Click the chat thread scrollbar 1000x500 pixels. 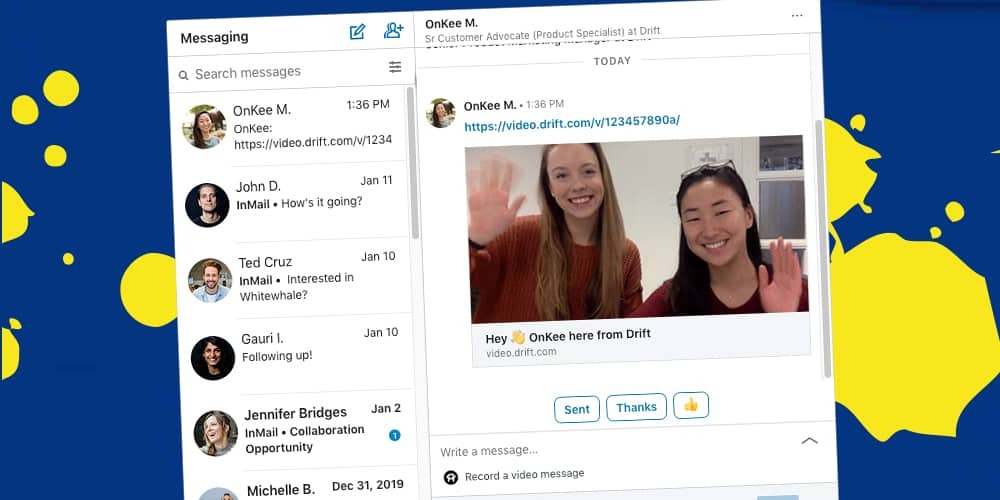[x=823, y=249]
